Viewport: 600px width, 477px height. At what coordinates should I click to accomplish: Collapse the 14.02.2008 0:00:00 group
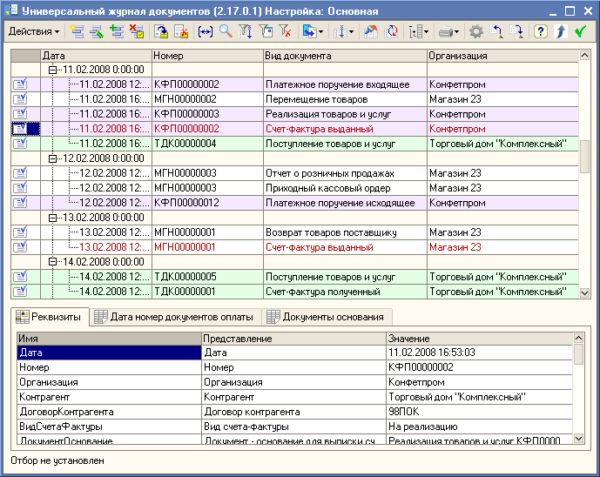coord(53,262)
